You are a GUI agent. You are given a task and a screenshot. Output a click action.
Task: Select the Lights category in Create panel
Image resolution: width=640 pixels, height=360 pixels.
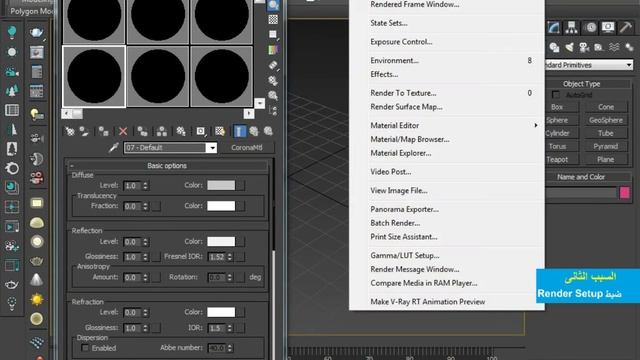tap(569, 47)
